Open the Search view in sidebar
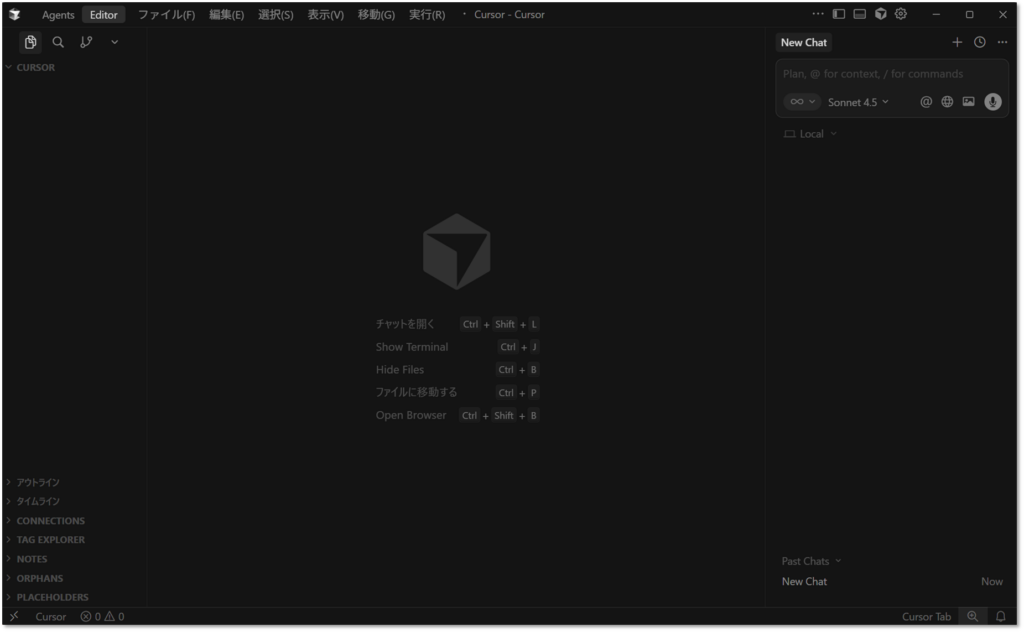 click(x=58, y=42)
